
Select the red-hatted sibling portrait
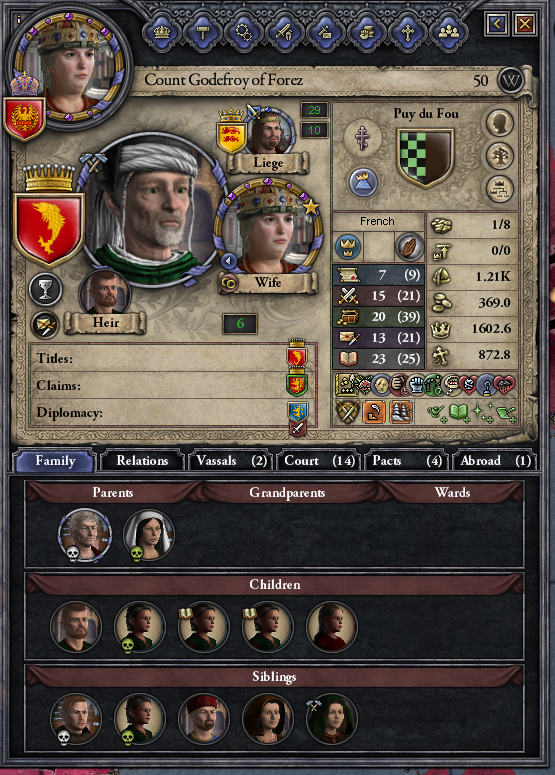coord(203,719)
